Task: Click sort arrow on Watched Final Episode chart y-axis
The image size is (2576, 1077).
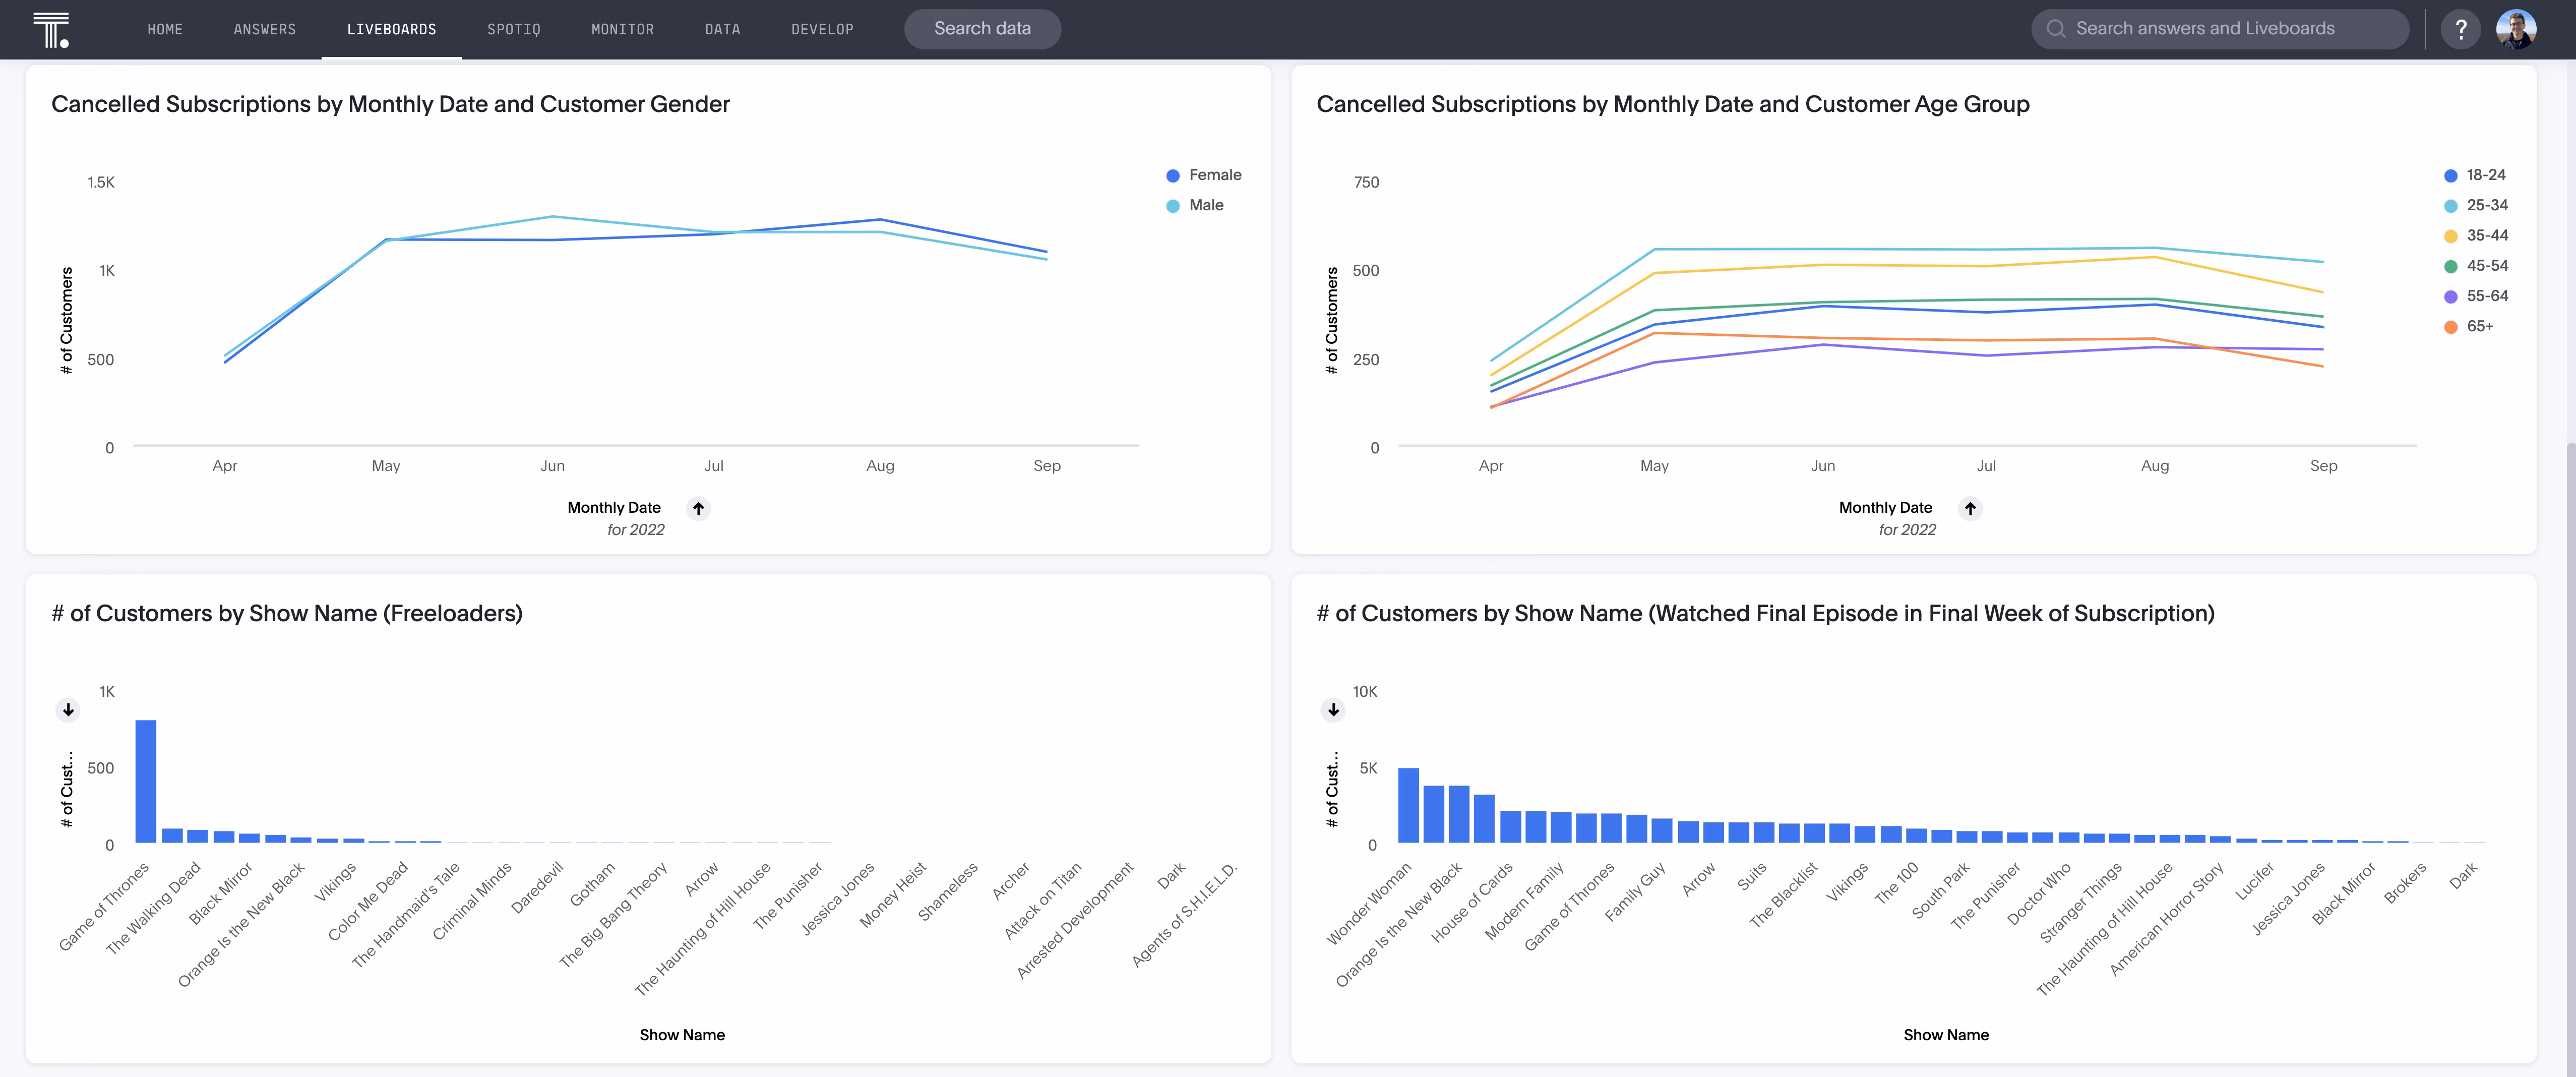Action: coord(1333,710)
